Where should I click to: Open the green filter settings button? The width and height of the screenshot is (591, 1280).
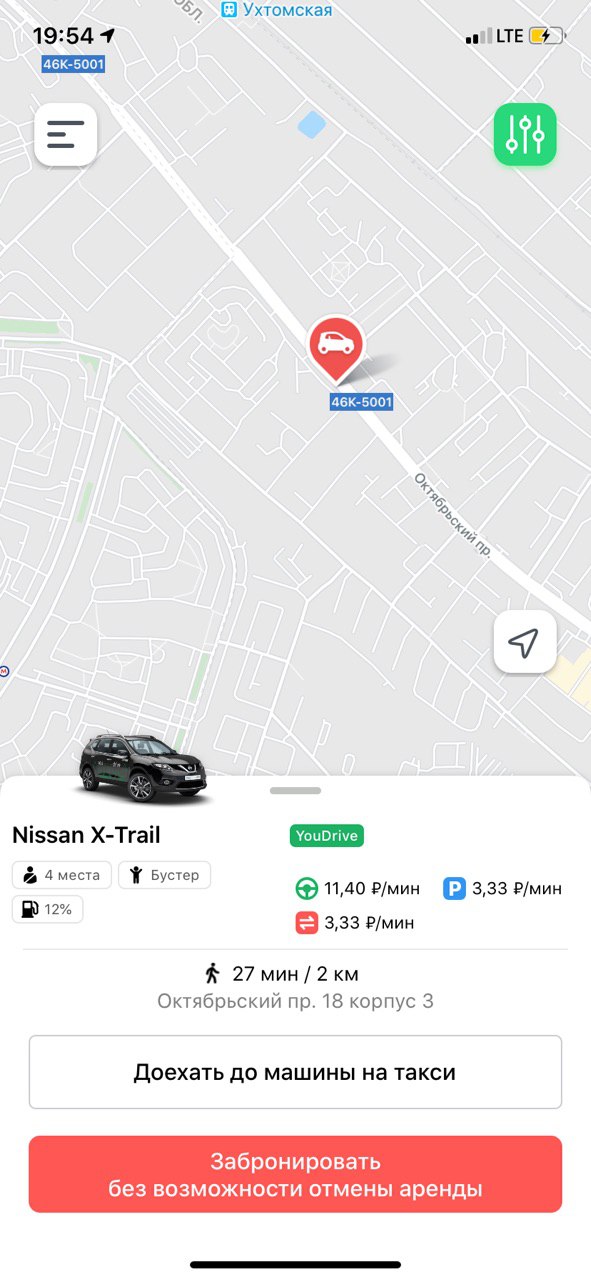[525, 134]
